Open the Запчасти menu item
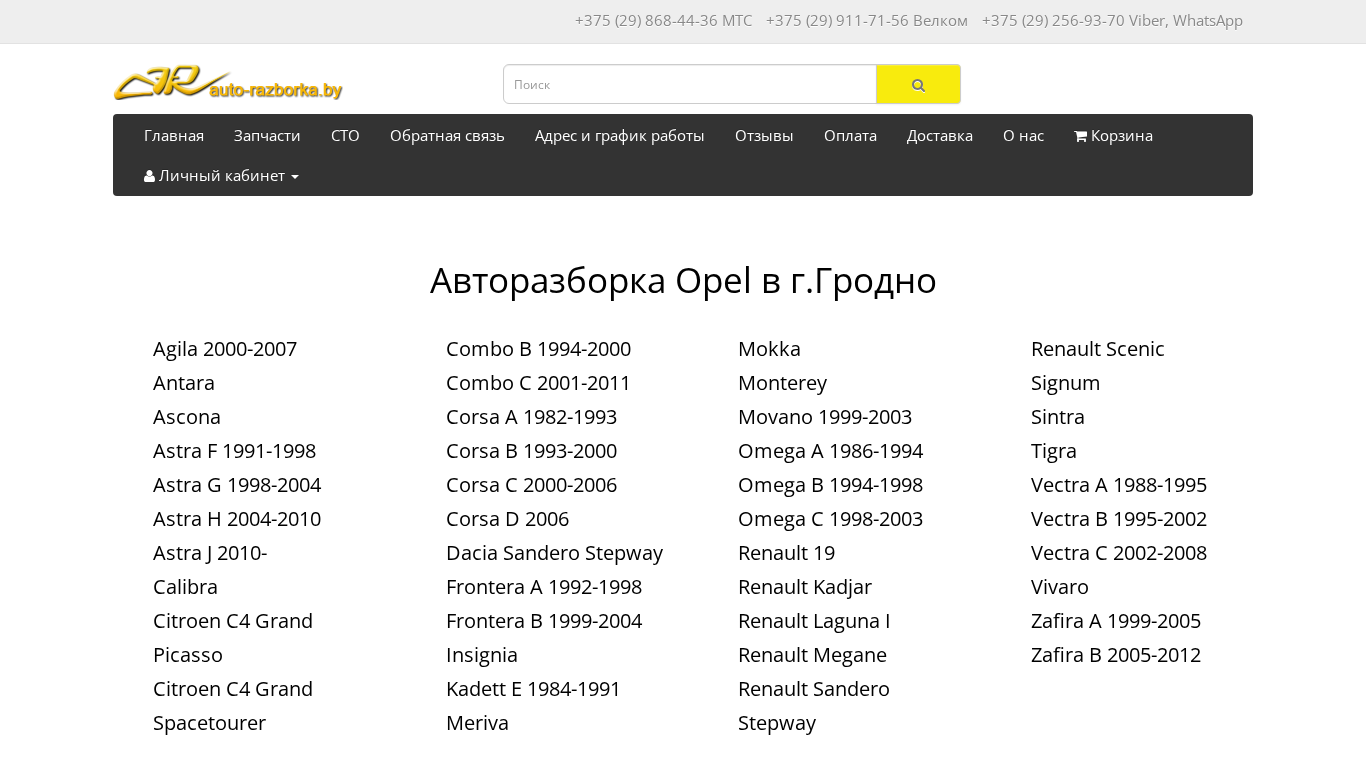 (x=267, y=136)
